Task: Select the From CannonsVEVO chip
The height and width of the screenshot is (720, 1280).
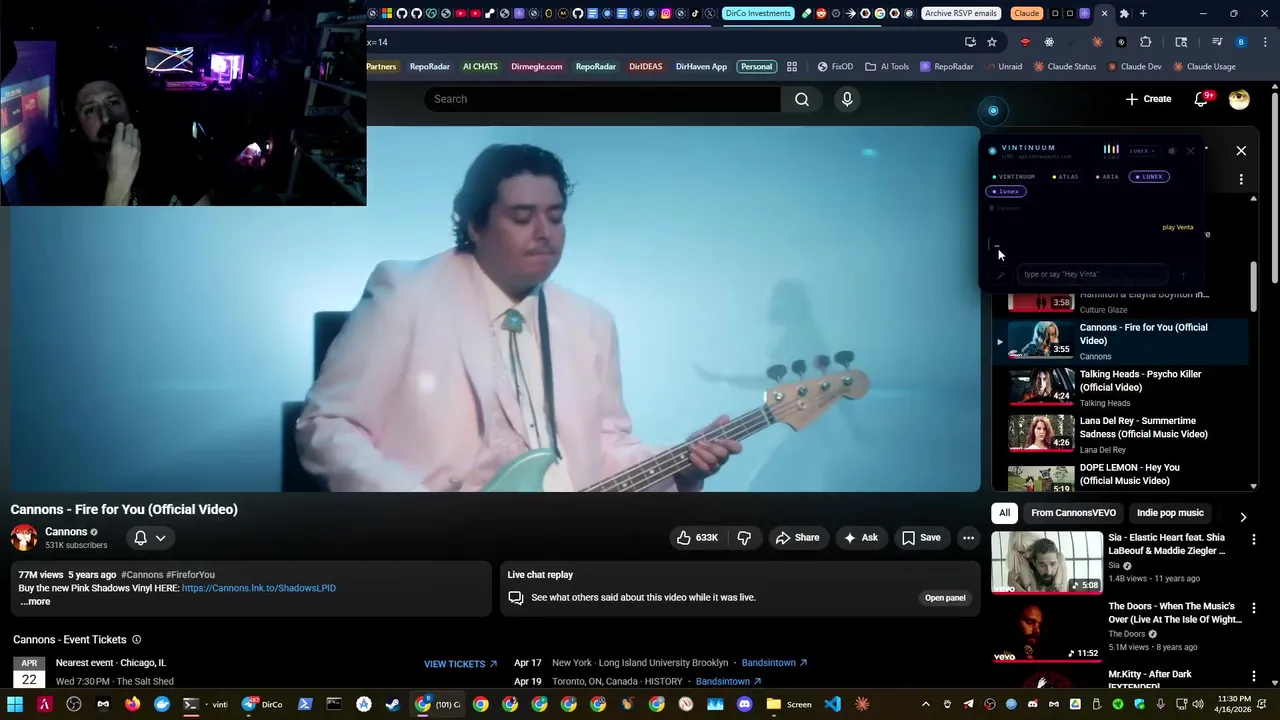Action: point(1073,513)
